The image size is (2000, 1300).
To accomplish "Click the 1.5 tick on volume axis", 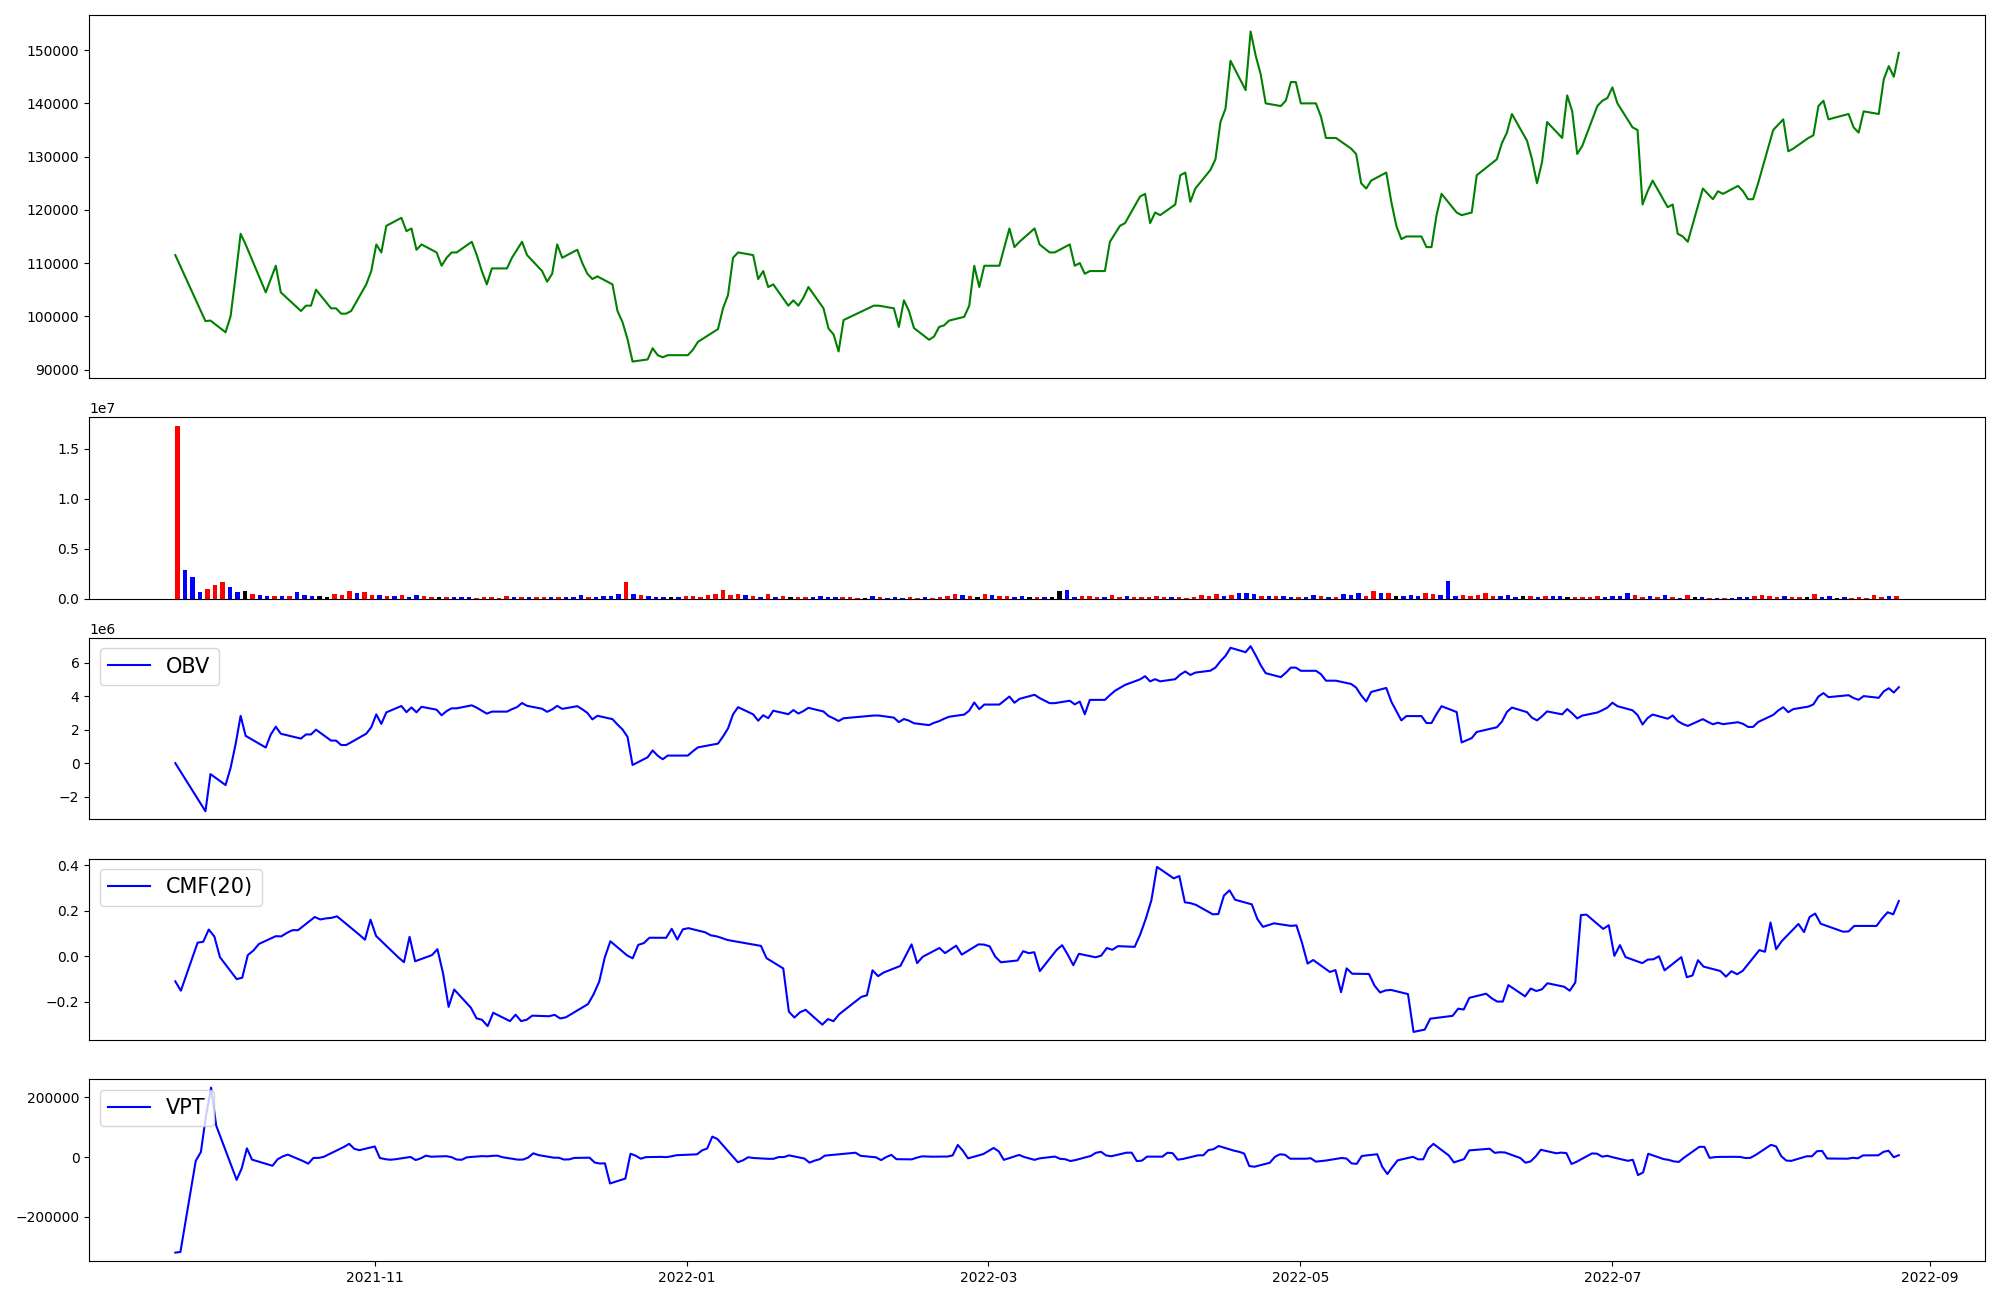I will (68, 449).
